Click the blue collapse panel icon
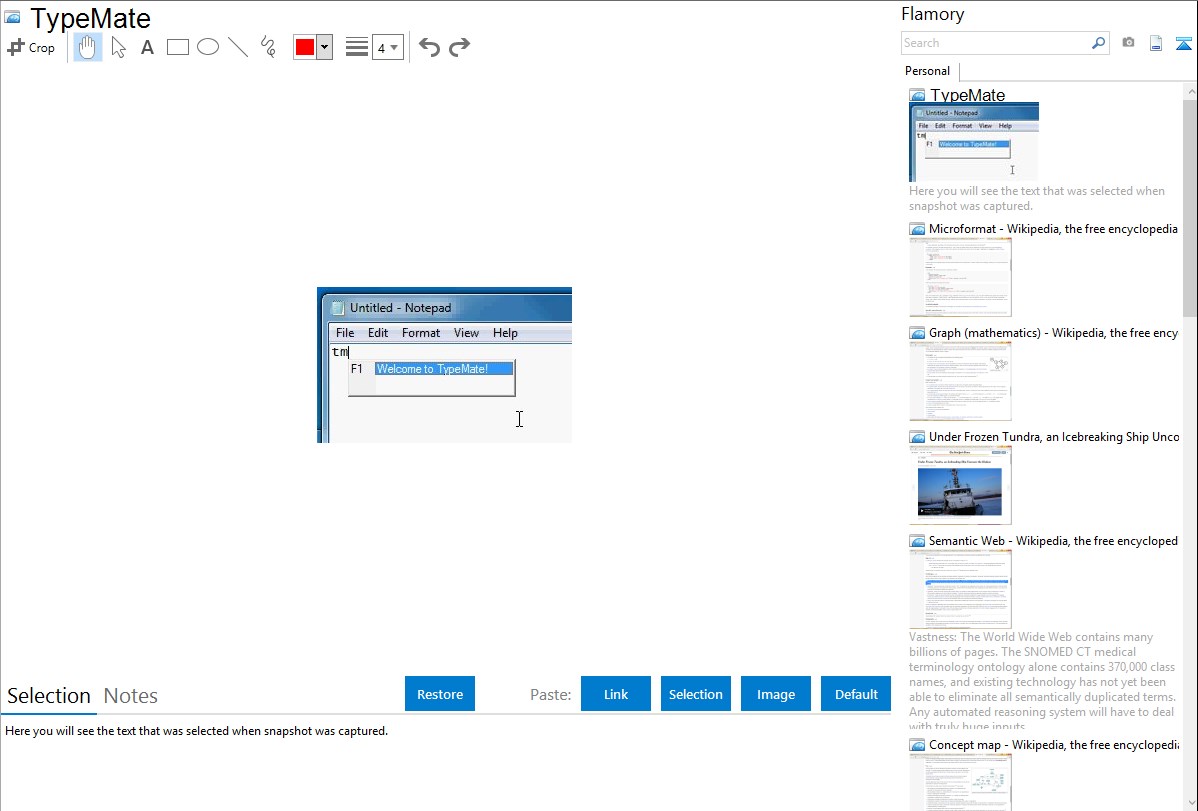The height and width of the screenshot is (811, 1198). point(1184,43)
